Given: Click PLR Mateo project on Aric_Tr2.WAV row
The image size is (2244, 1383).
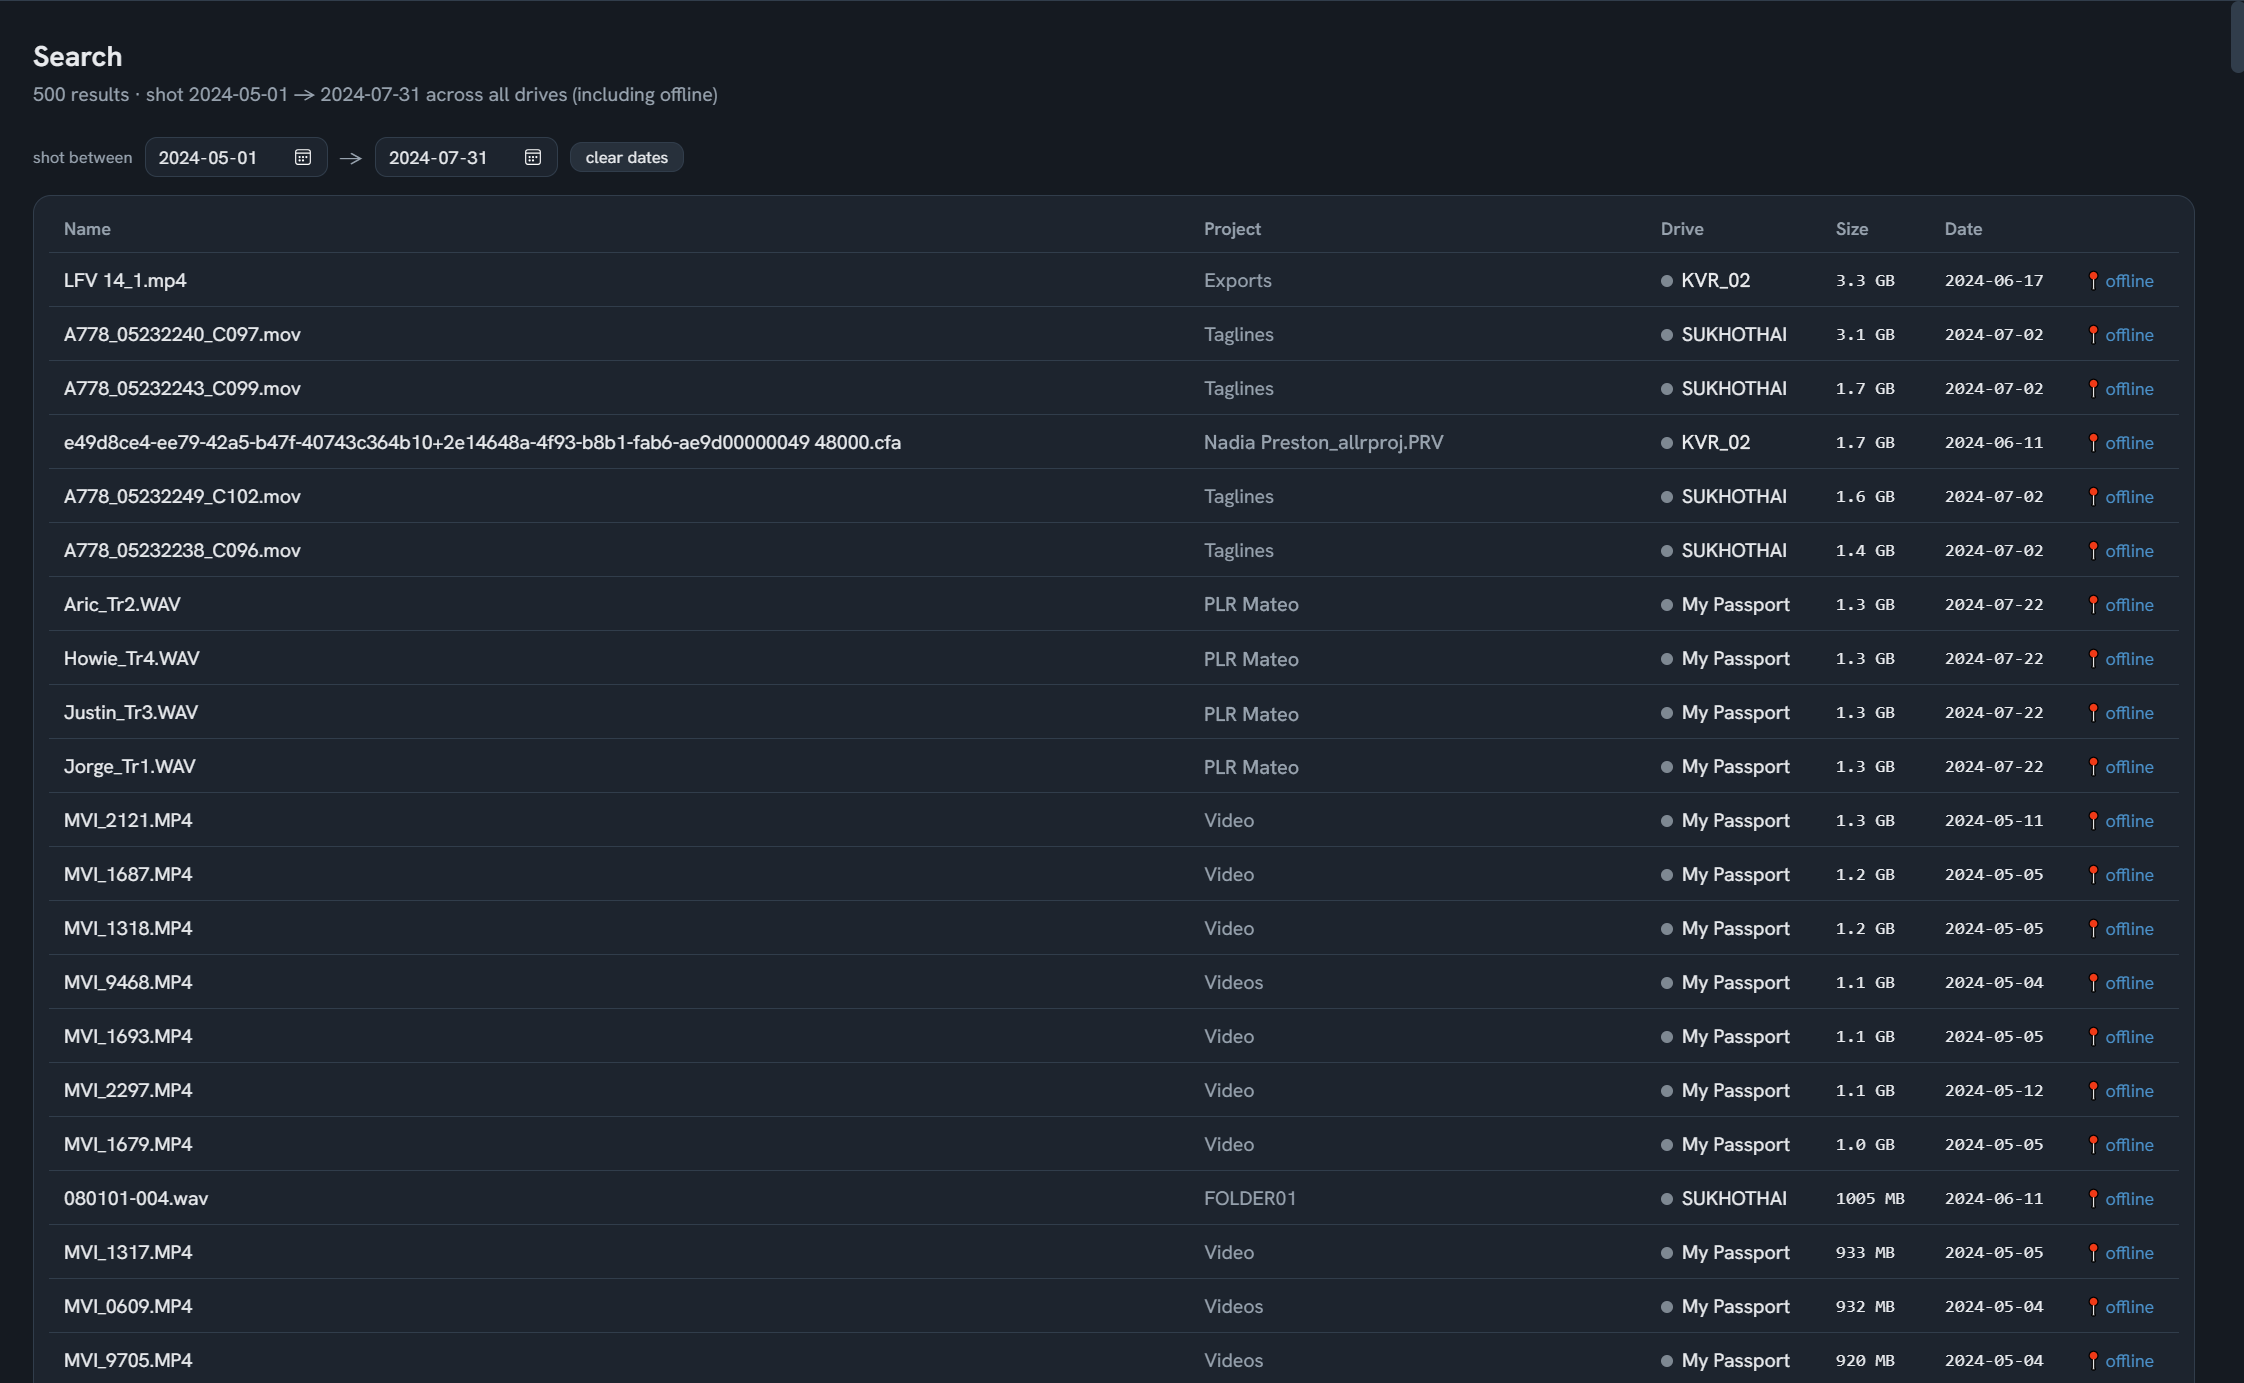Looking at the screenshot, I should (x=1251, y=604).
